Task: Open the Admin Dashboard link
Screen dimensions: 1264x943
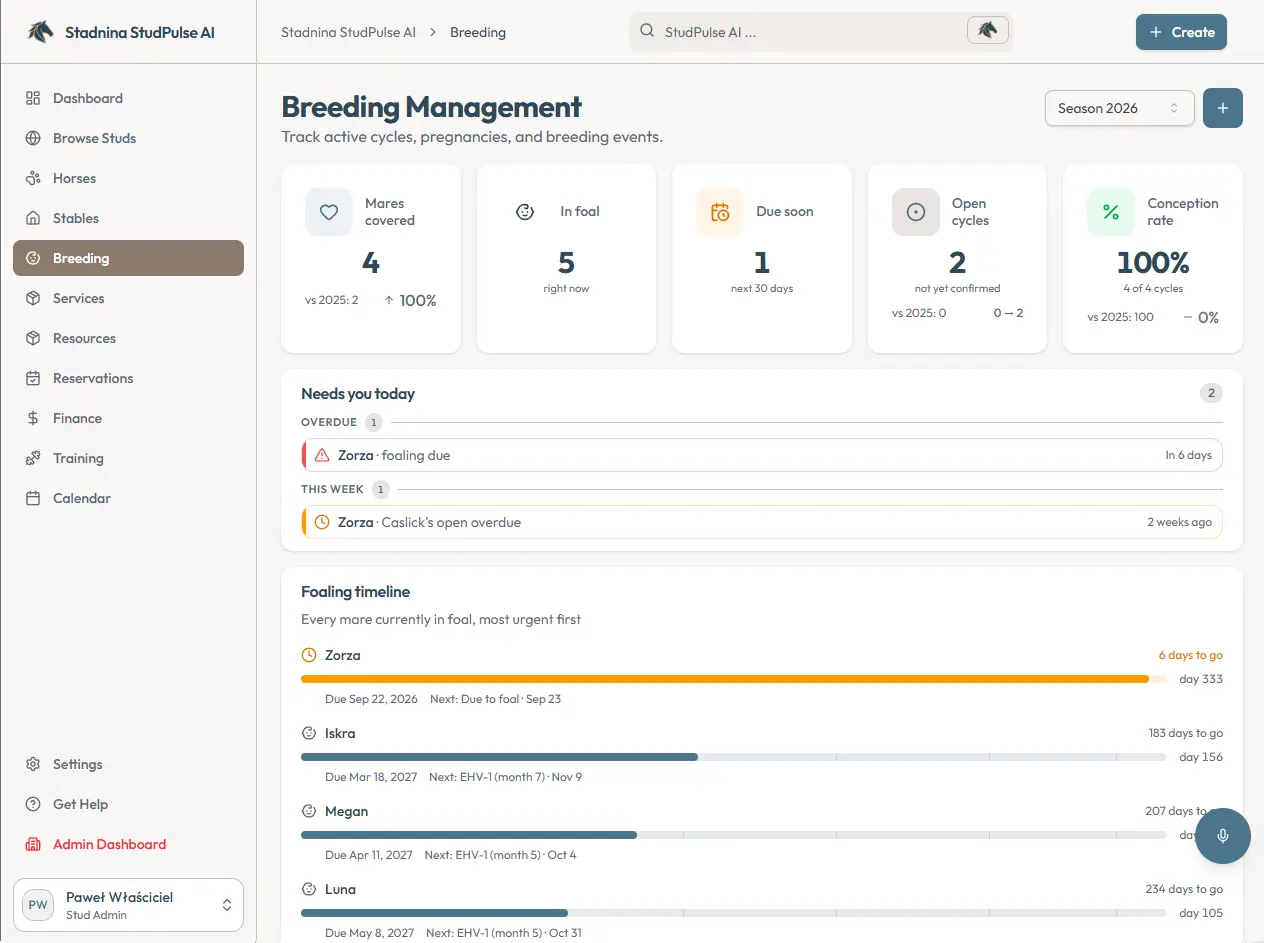Action: (128, 844)
